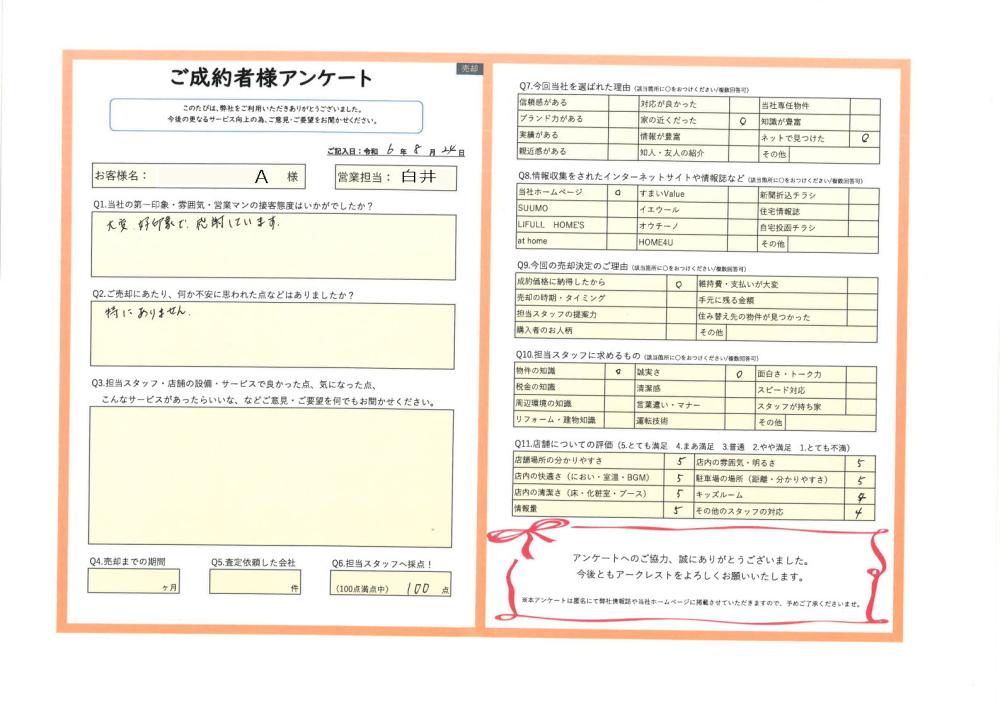Click the circled box beside 成約価格に納得したから
The width and height of the screenshot is (1000, 706).
(679, 284)
